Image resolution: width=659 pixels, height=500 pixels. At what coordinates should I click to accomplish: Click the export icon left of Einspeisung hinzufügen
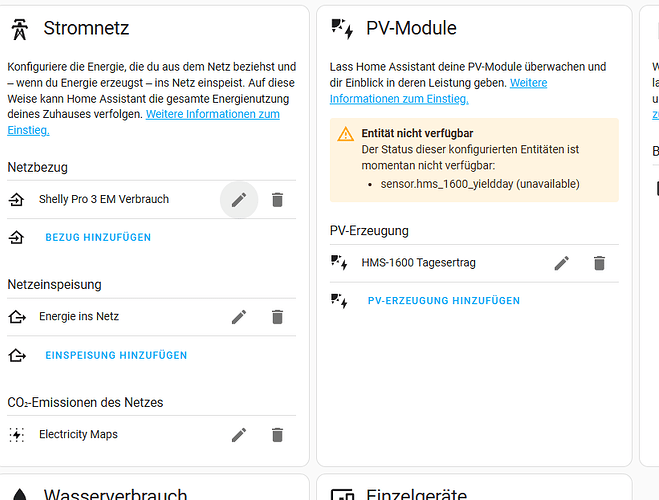(x=17, y=355)
